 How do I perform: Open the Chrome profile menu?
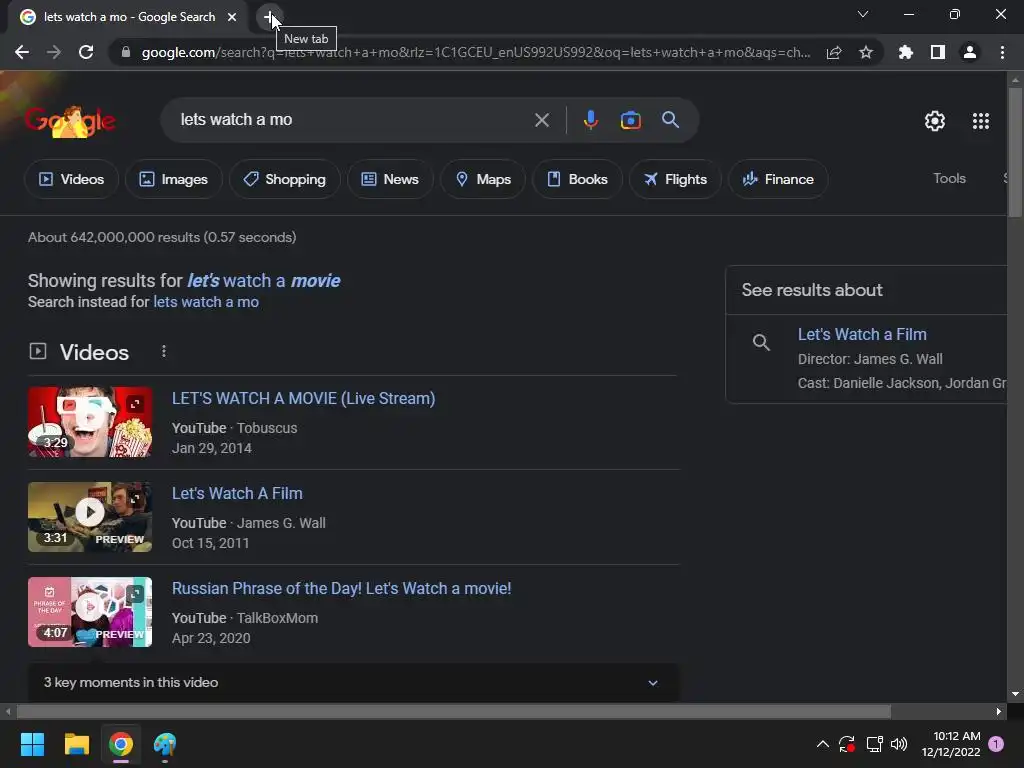970,52
